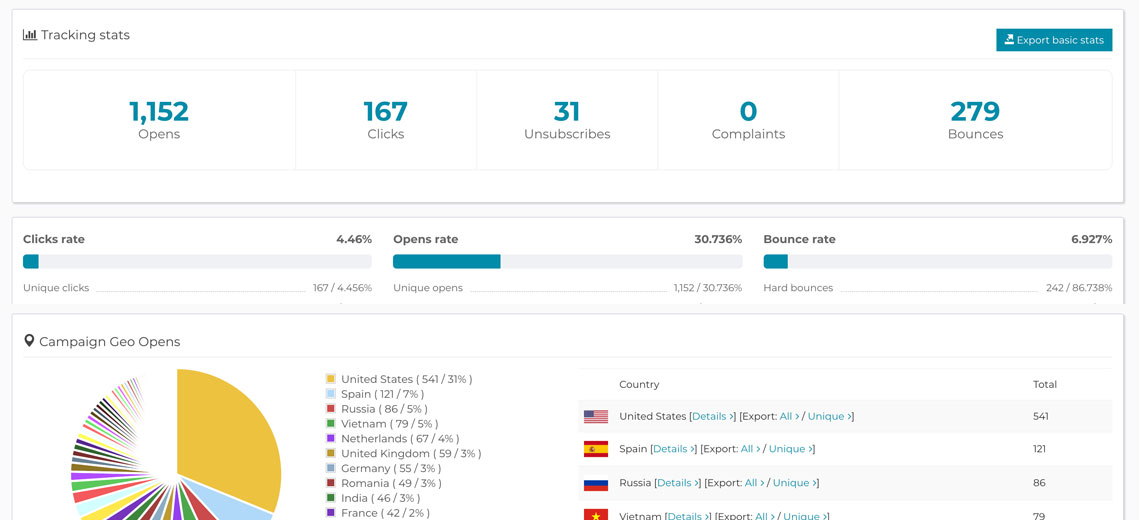Click the Hard bounces 242 / 86.738% value
The height and width of the screenshot is (520, 1139).
tap(1079, 288)
